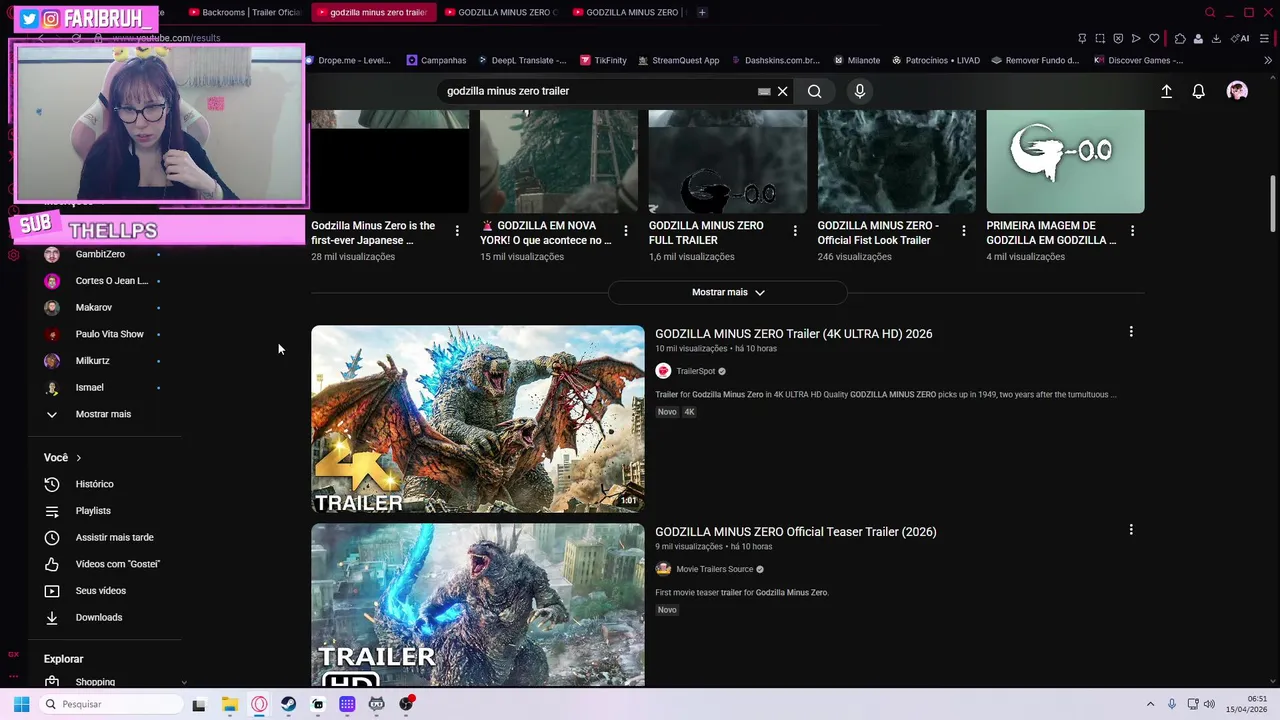Click the Windows taskbar Pesquisar search box

[110, 704]
